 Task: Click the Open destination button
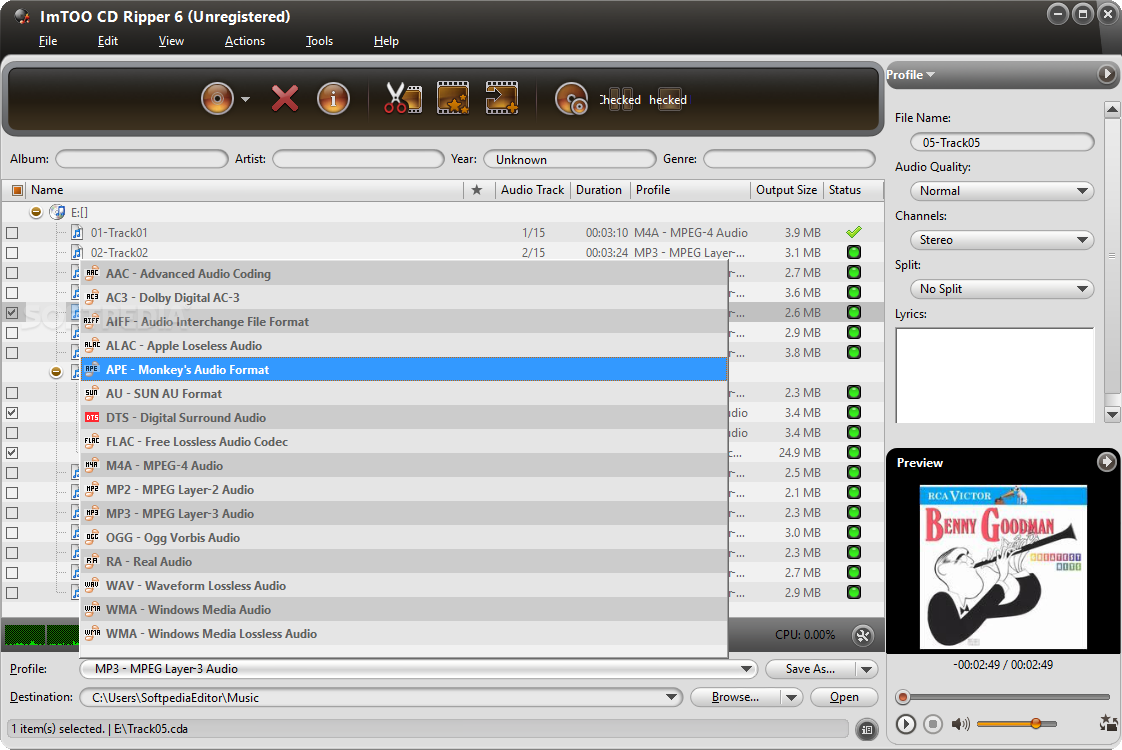(844, 697)
